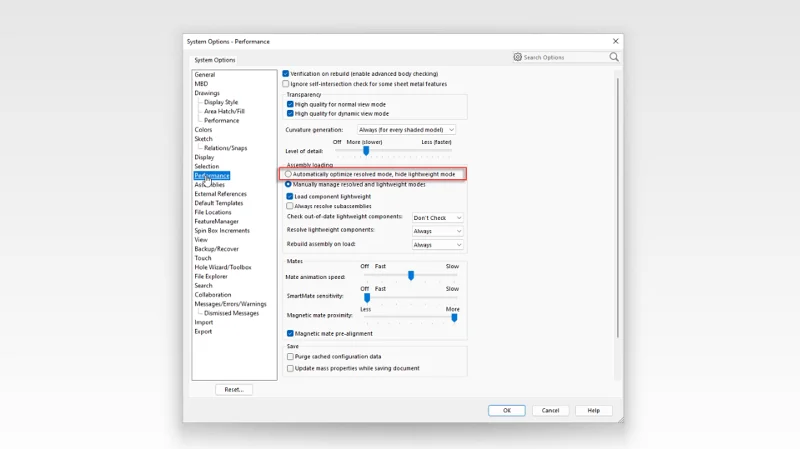Close the System Options dialog
800x449 pixels.
click(x=615, y=41)
